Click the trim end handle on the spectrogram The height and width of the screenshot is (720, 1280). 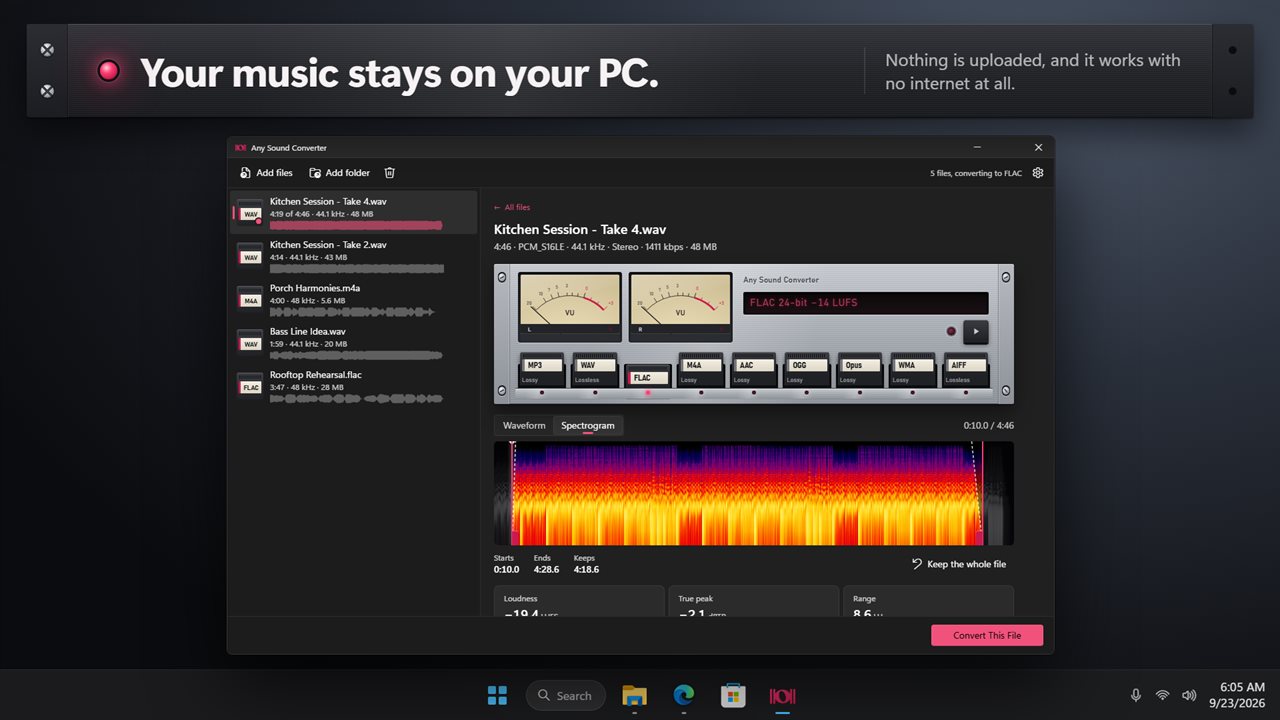tap(982, 494)
